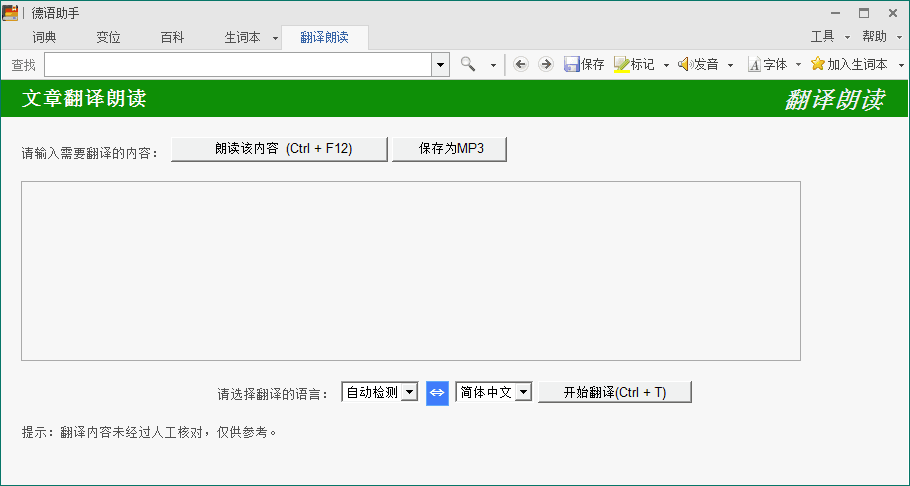Open the 自动检测 source language dropdown
This screenshot has height=486, width=910.
tap(409, 393)
